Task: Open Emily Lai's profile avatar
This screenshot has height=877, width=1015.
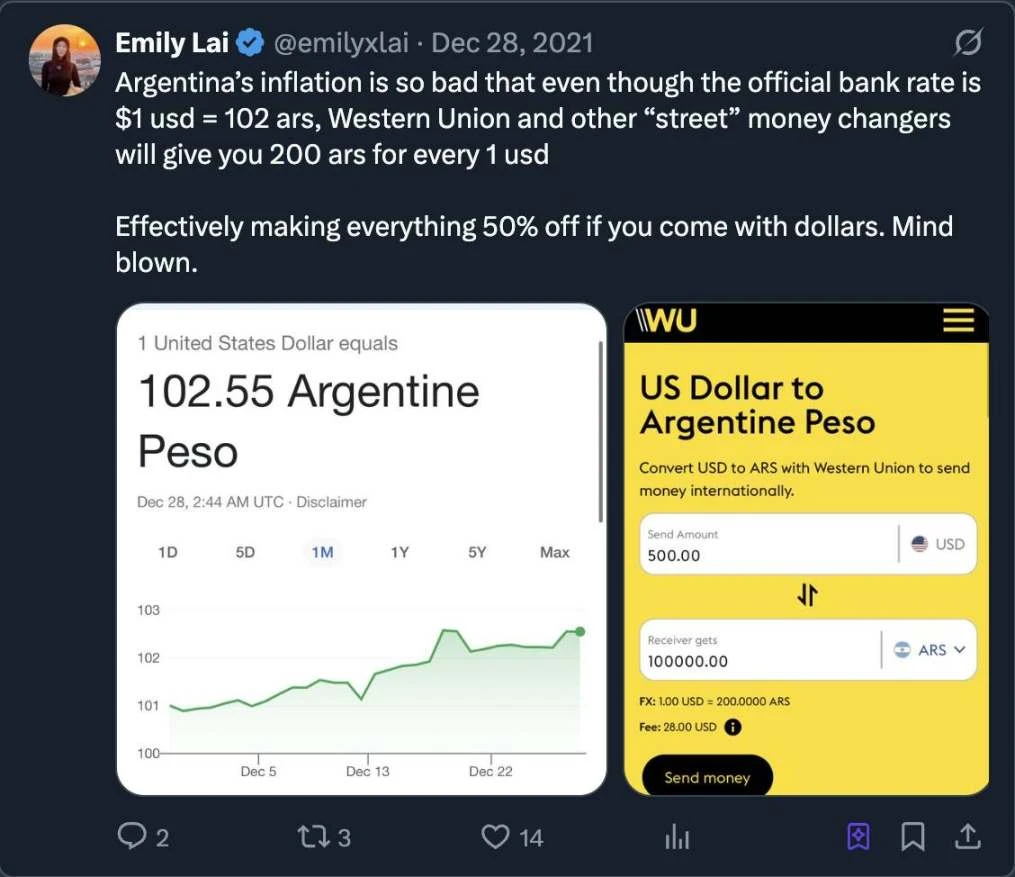Action: tap(64, 60)
